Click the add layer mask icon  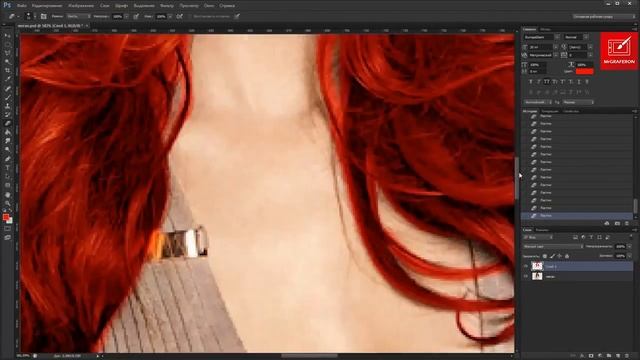[x=591, y=356]
